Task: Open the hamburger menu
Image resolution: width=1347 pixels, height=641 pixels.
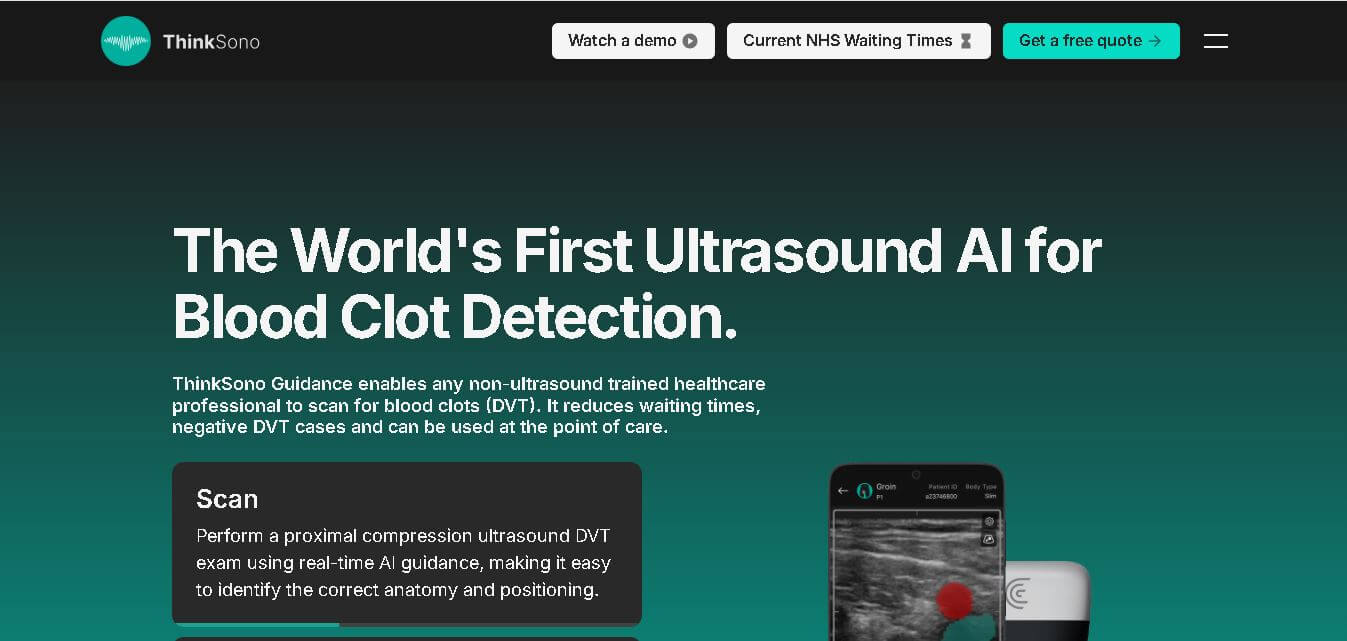Action: 1216,41
